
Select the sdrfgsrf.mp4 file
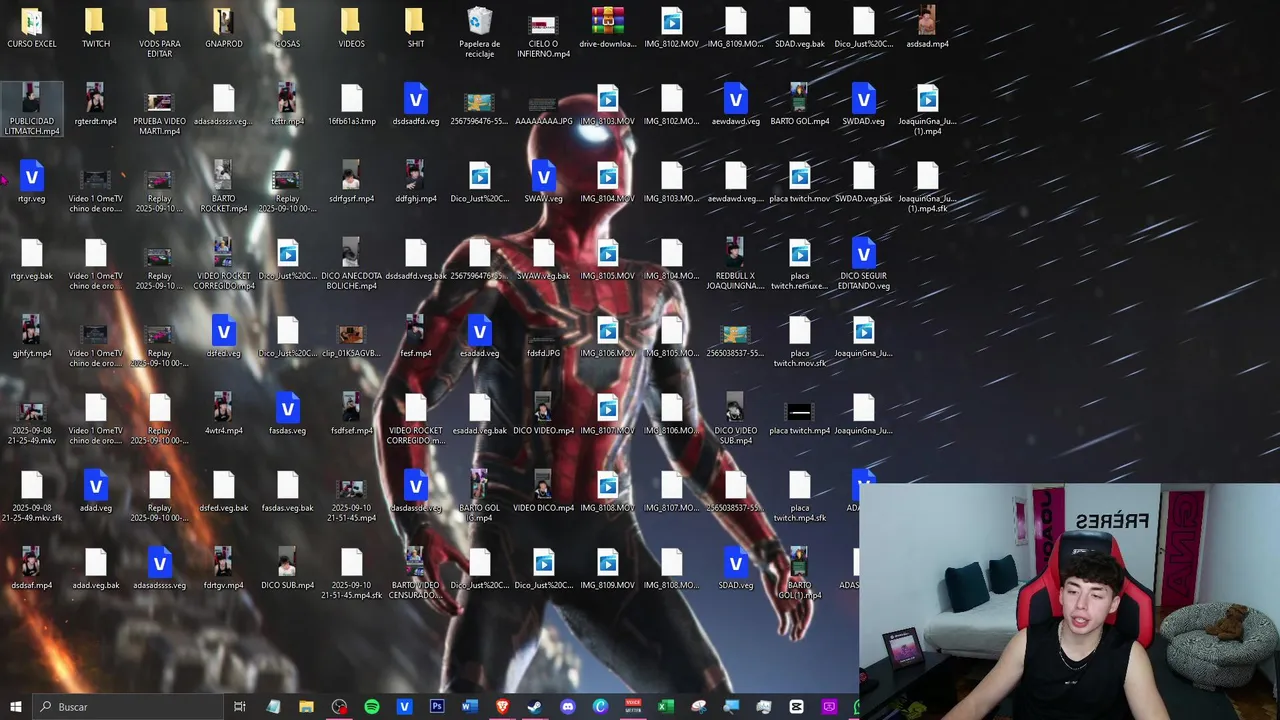point(351,182)
